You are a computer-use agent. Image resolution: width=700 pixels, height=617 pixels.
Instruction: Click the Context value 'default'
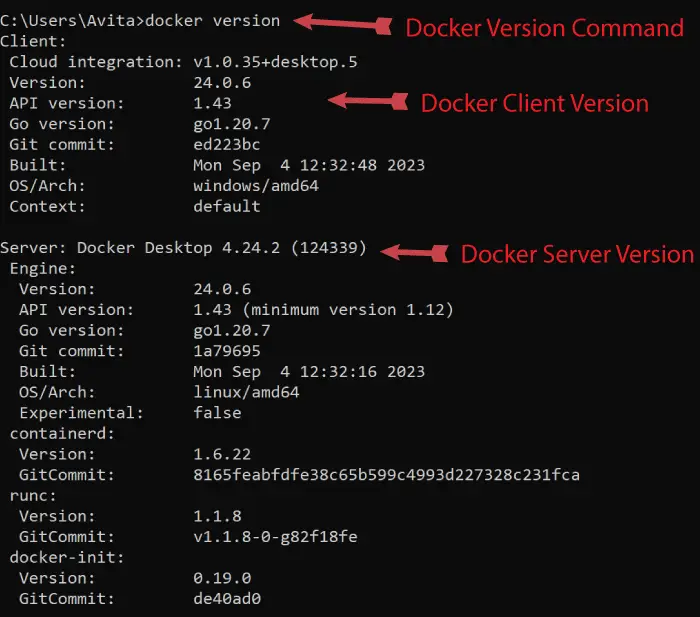click(227, 207)
